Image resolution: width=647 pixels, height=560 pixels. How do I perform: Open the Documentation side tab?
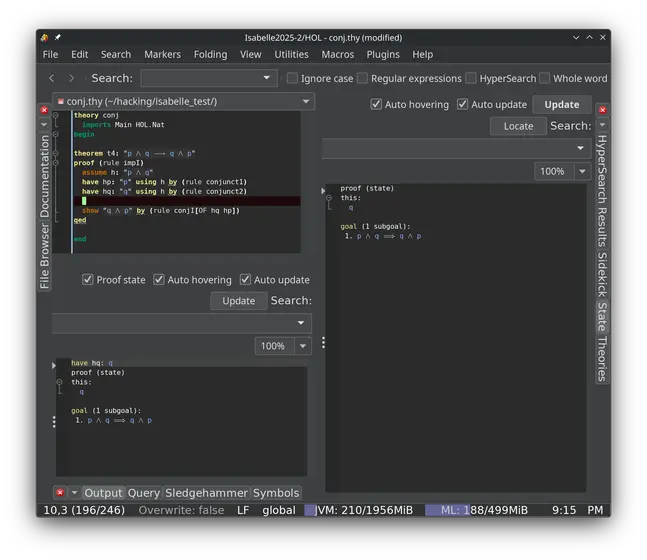[44, 176]
